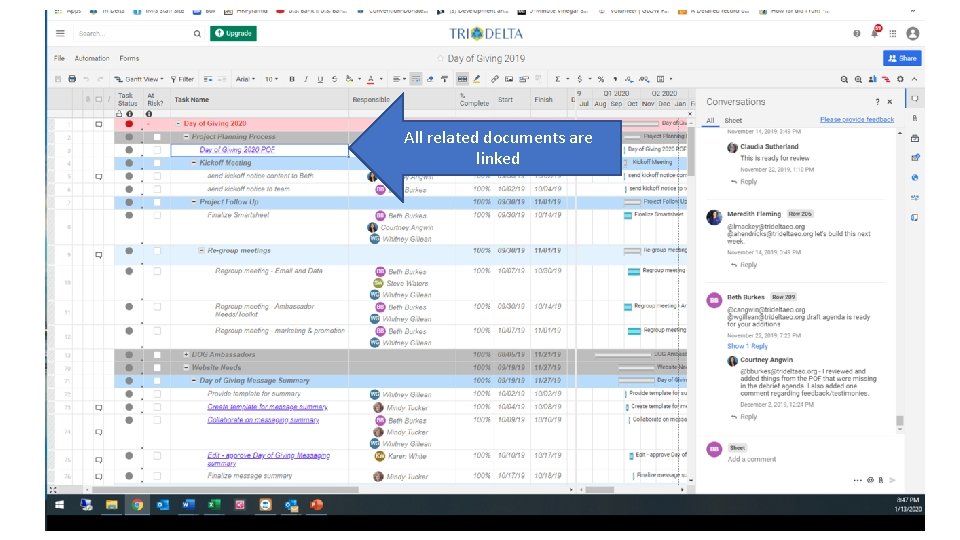Collapse the Kickoff Meeting group
The height and width of the screenshot is (540, 960).
point(194,163)
